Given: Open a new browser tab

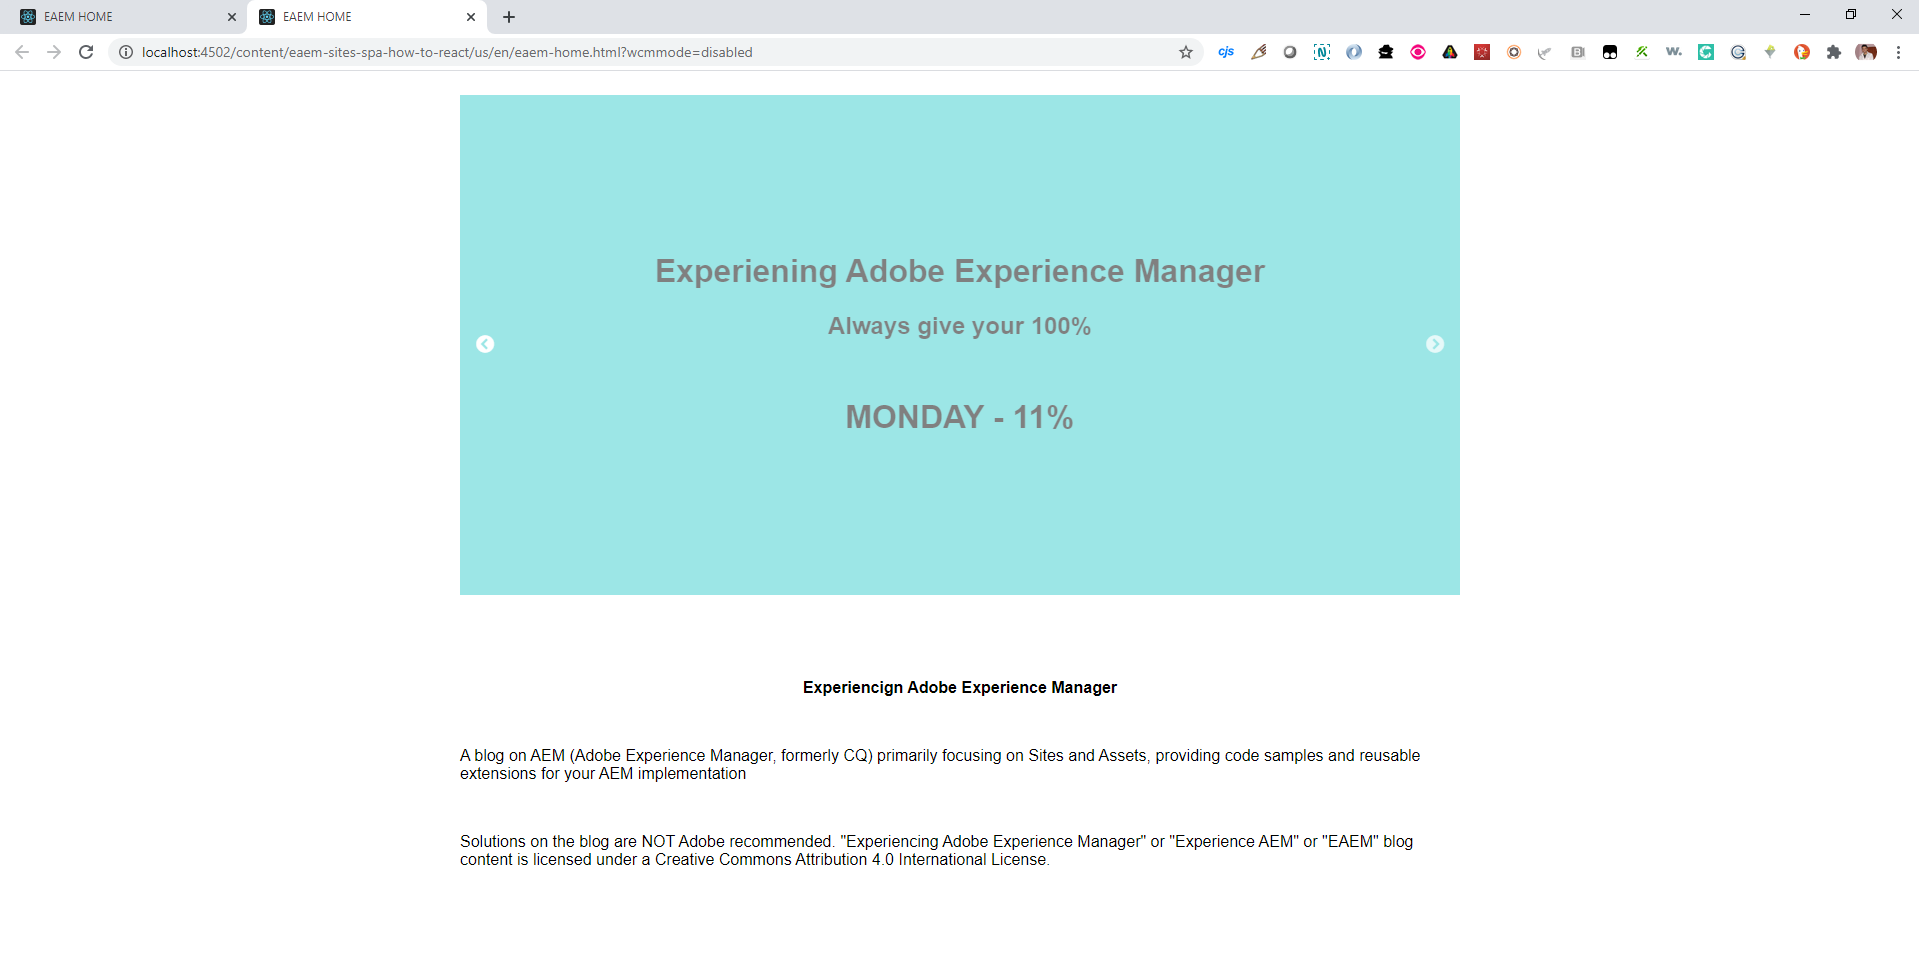Looking at the screenshot, I should pyautogui.click(x=509, y=17).
